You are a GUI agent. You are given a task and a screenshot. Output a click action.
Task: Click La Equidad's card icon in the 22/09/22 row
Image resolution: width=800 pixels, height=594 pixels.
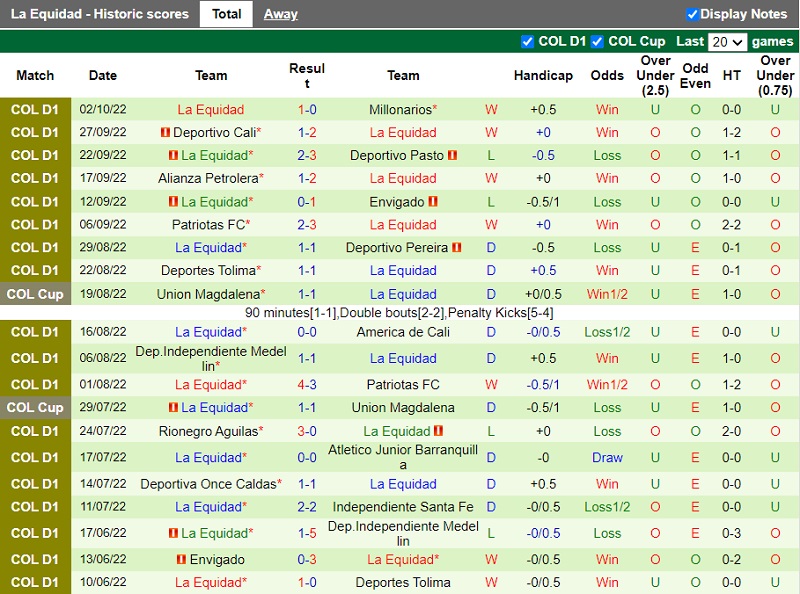click(173, 156)
